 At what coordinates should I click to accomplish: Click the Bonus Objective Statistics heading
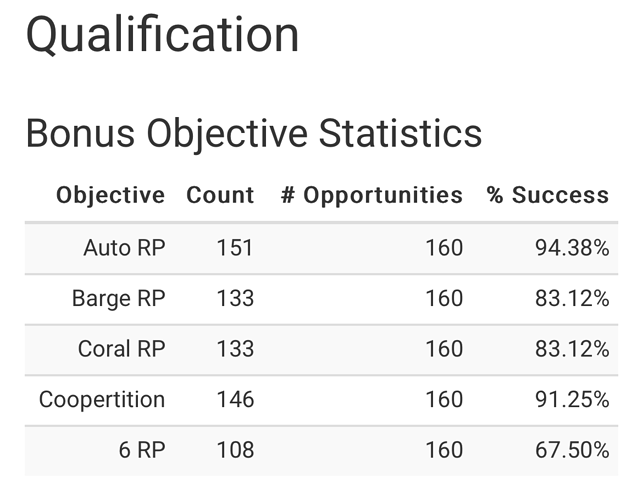pos(254,134)
